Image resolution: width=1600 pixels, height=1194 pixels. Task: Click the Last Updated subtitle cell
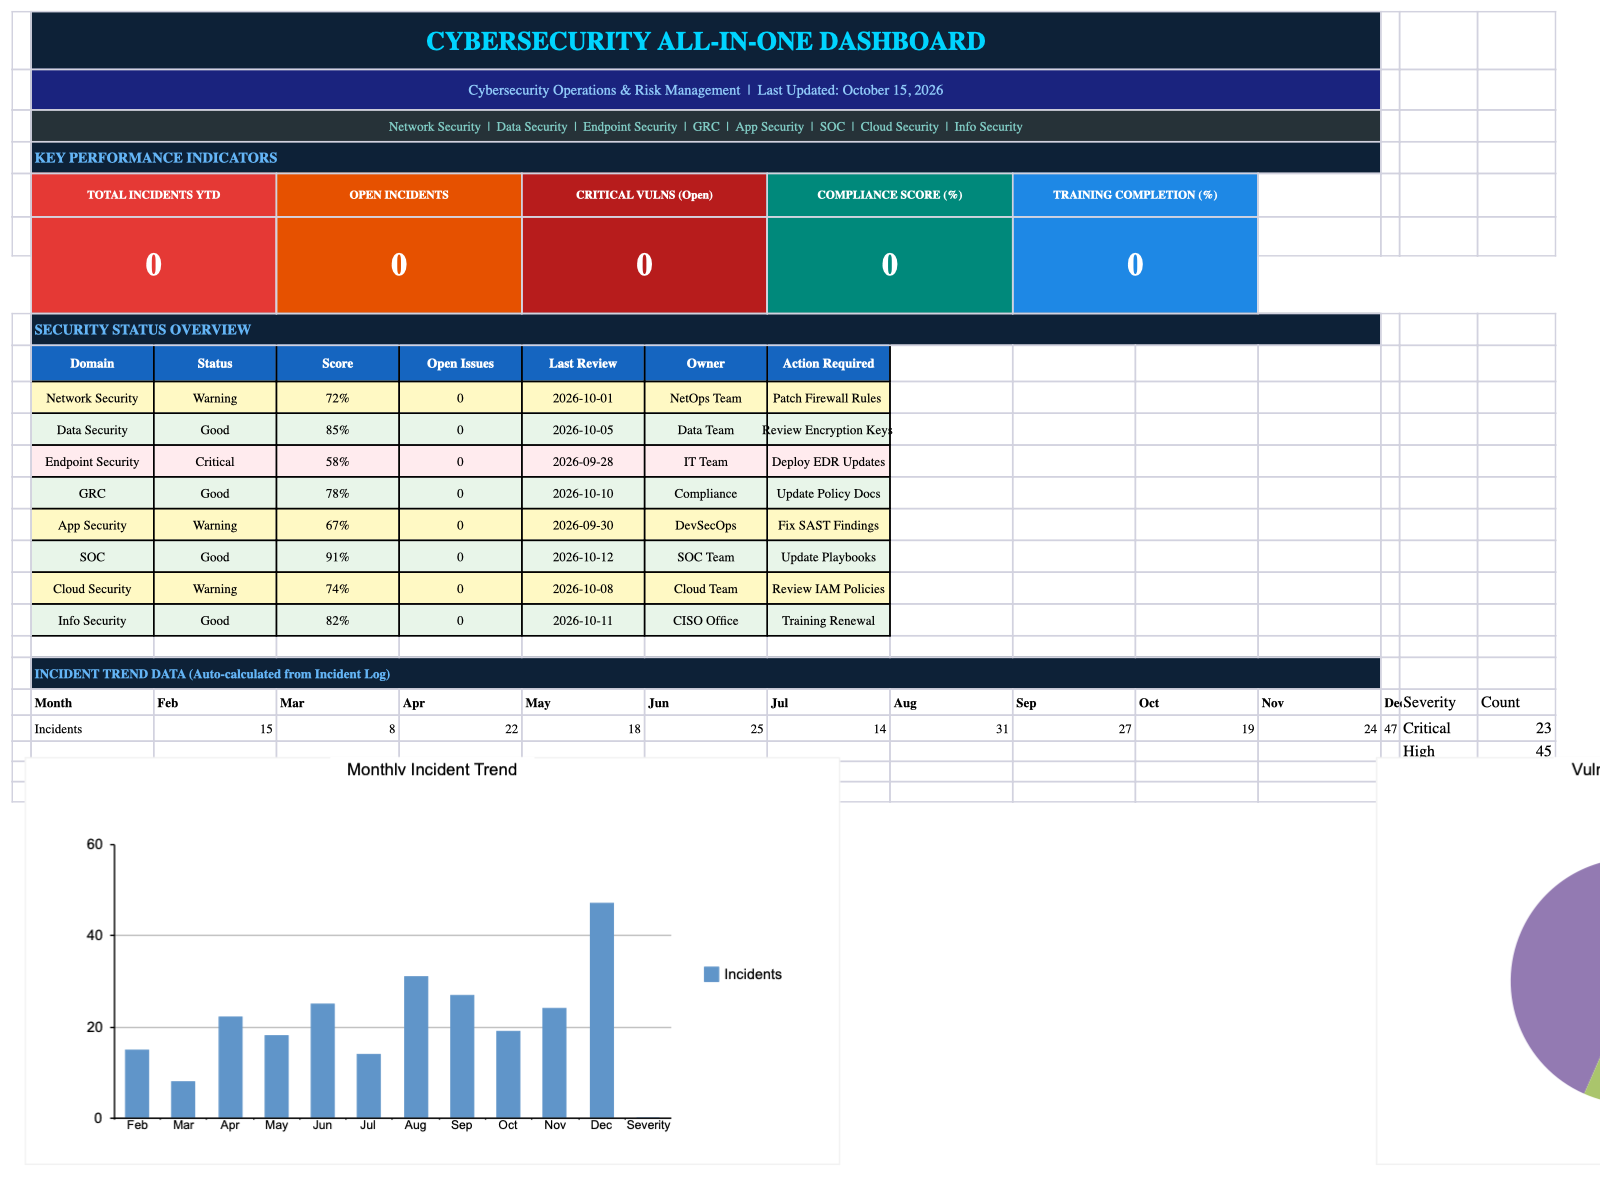coord(705,90)
